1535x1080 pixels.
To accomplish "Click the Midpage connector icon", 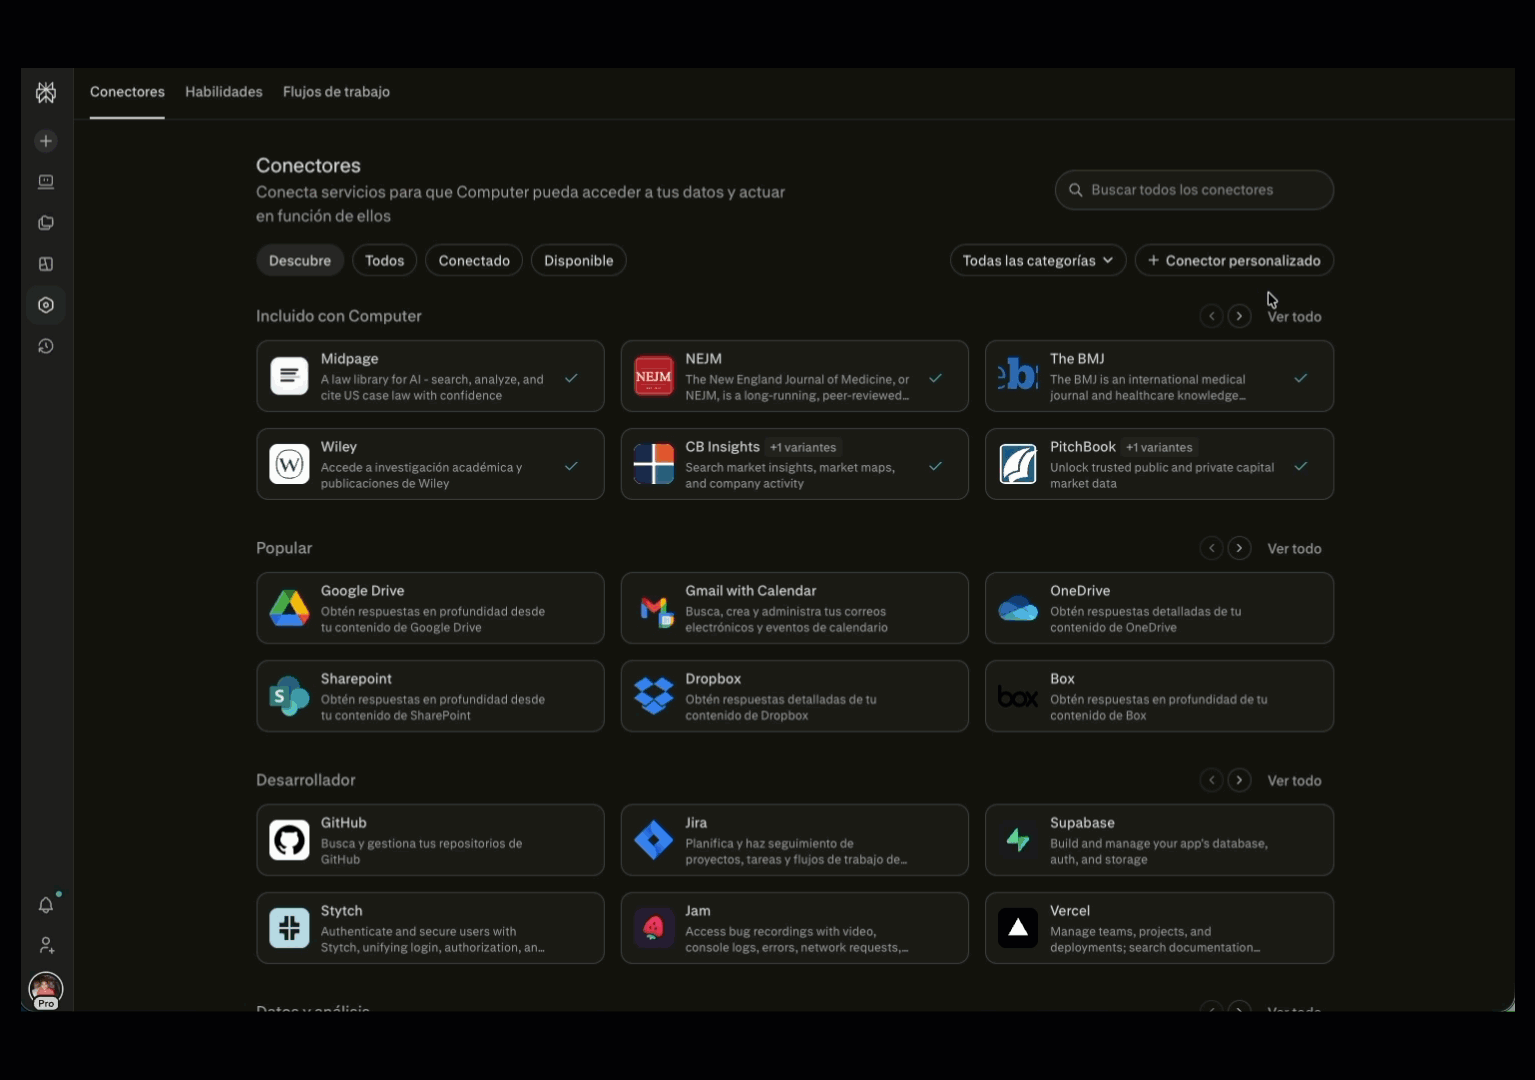I will pyautogui.click(x=289, y=376).
